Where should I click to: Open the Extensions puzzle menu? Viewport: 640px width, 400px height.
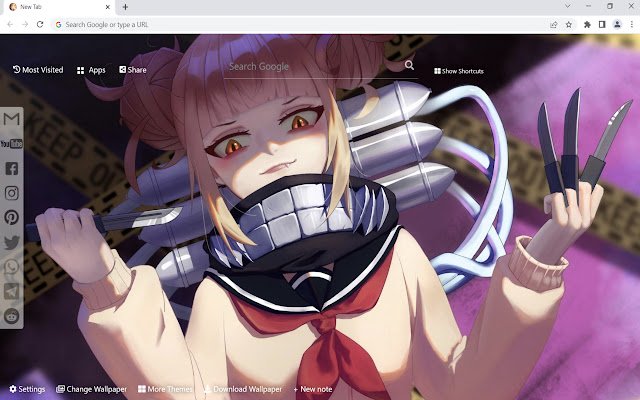click(587, 24)
